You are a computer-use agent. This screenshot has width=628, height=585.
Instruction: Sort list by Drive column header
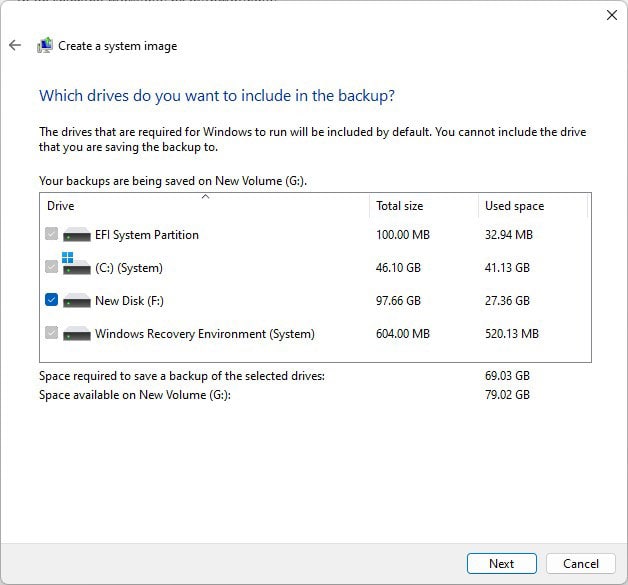(x=204, y=206)
